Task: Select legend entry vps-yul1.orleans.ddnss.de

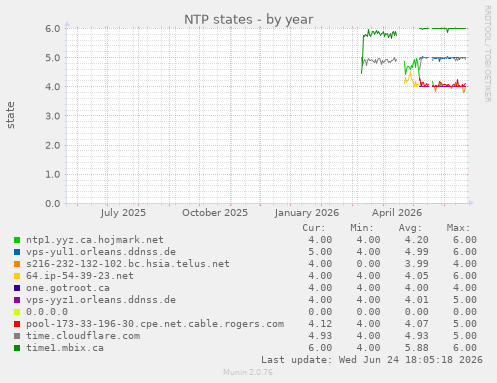Action: pyautogui.click(x=101, y=252)
